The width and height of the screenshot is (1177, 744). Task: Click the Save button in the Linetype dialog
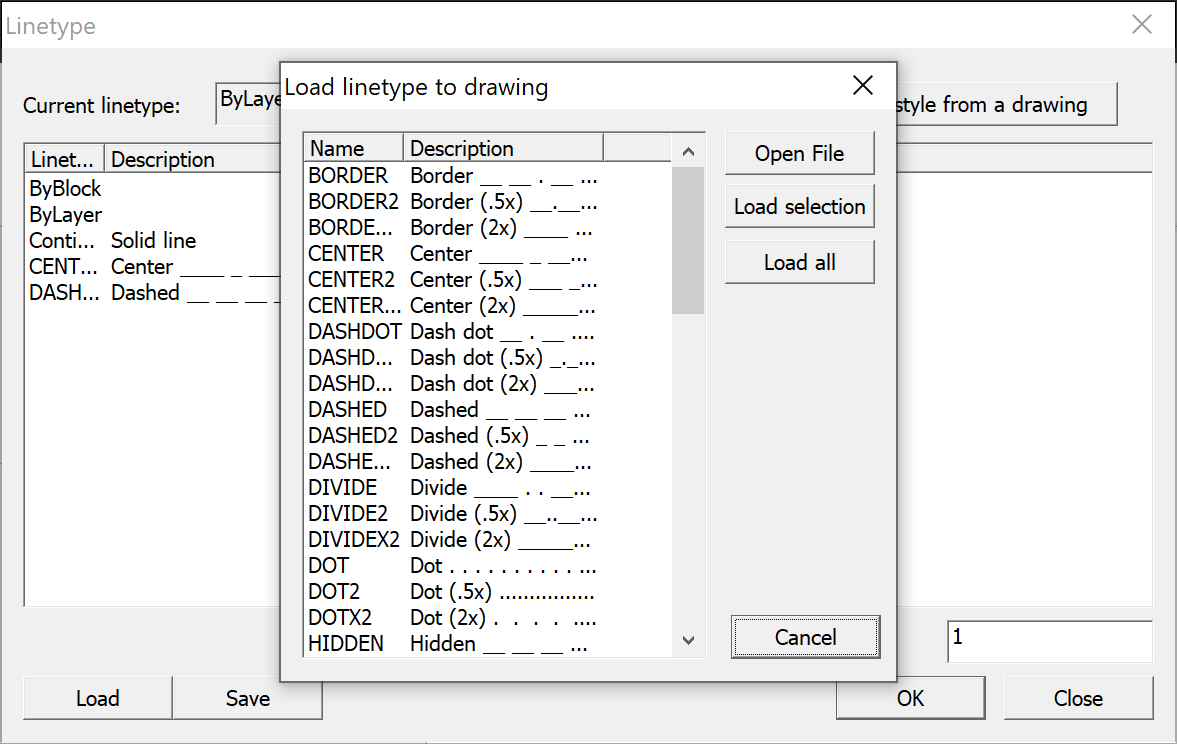pos(246,698)
